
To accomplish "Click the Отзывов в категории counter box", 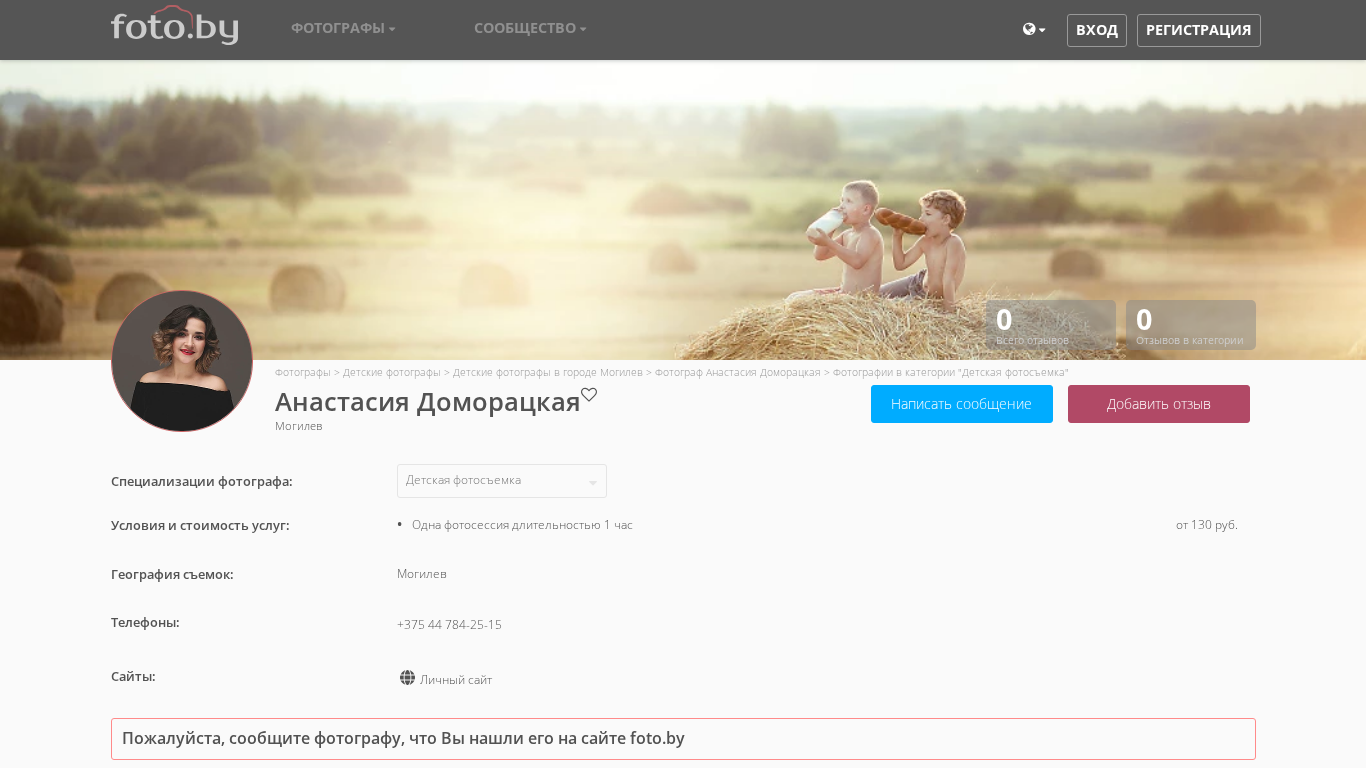I will click(x=1190, y=325).
